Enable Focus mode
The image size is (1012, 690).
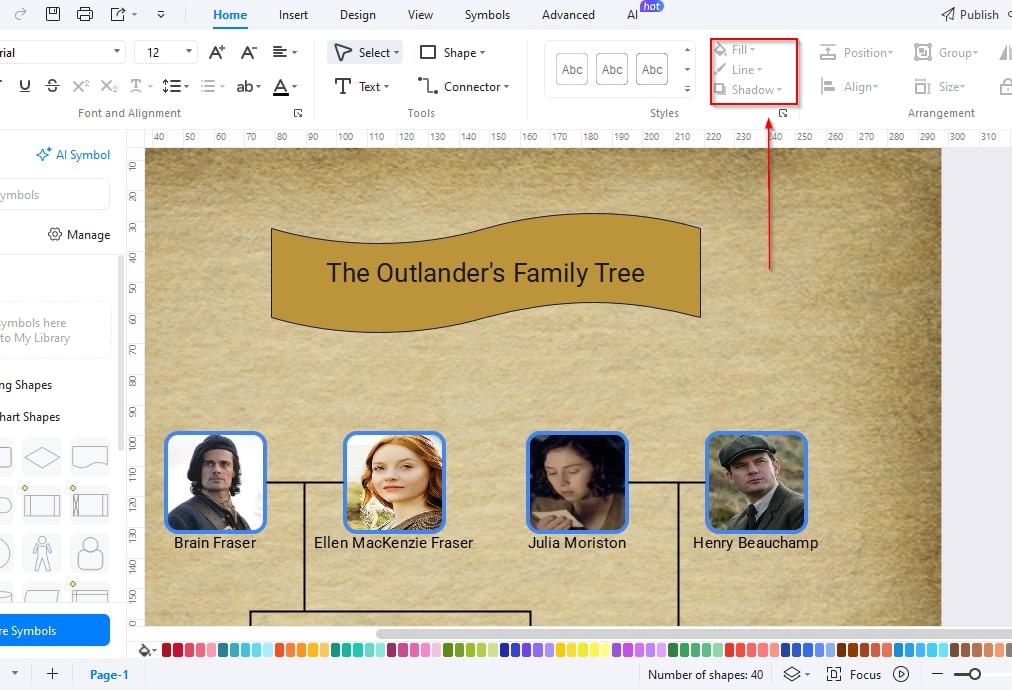pyautogui.click(x=853, y=674)
